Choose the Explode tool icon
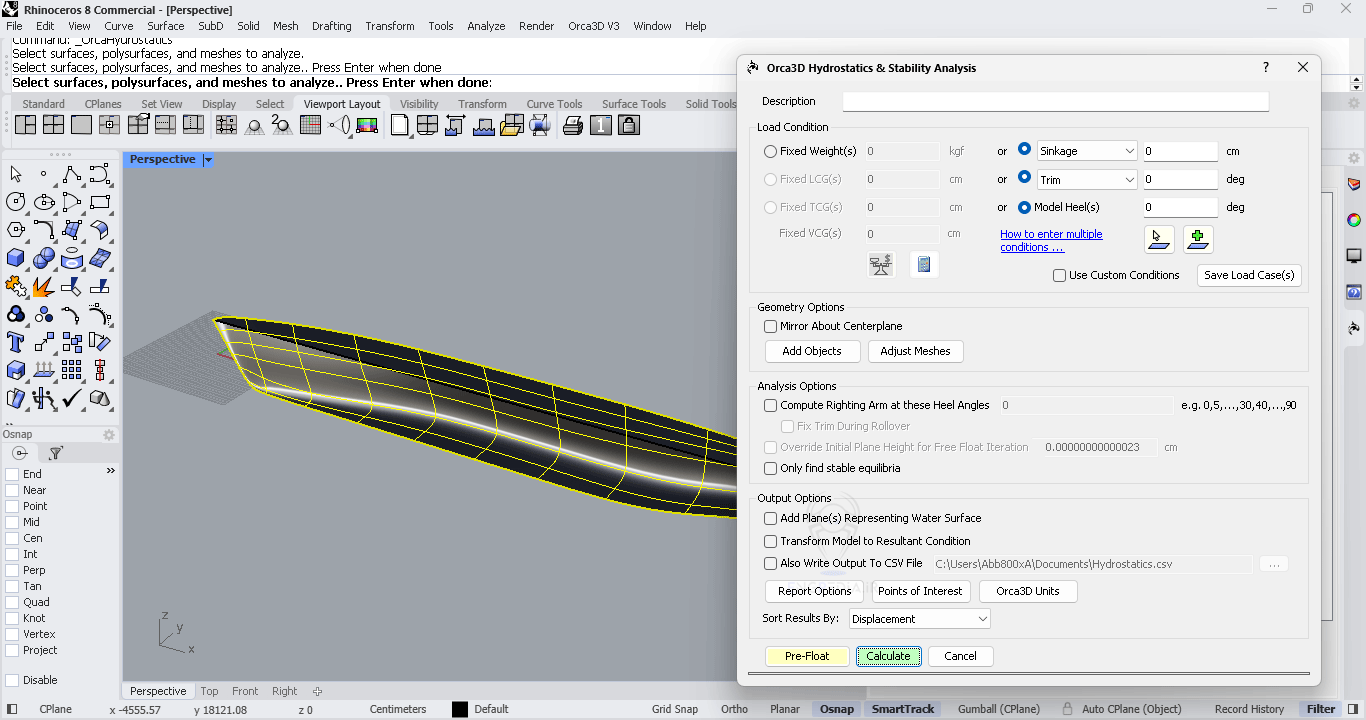The image size is (1366, 720). tap(43, 287)
